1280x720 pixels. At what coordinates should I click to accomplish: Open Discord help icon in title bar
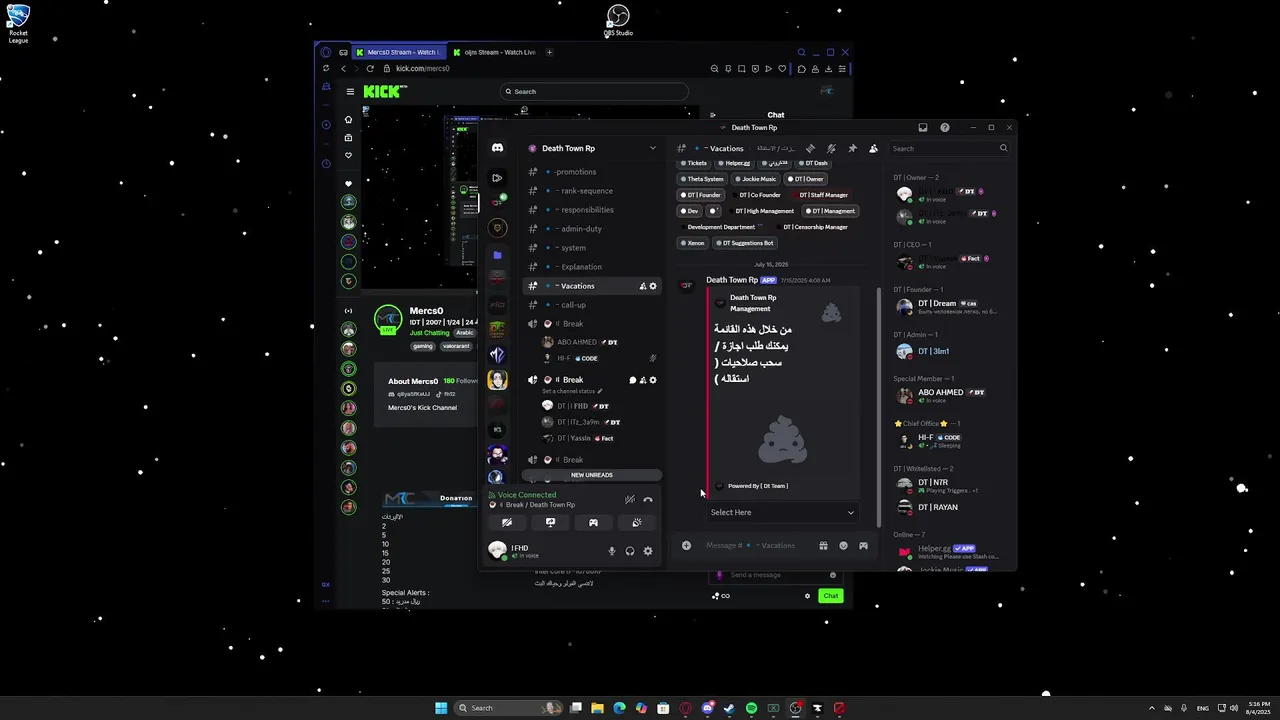945,128
